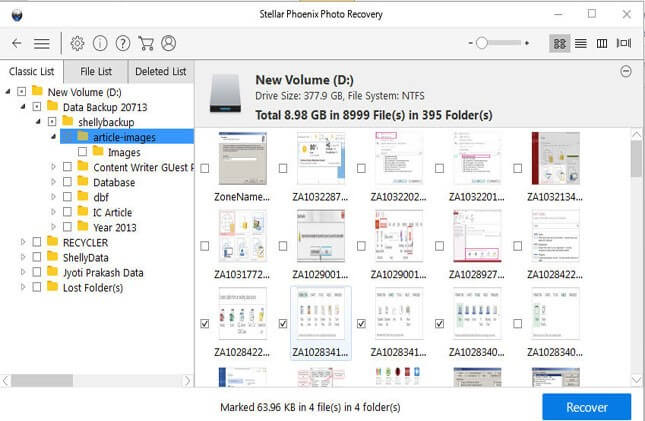
Task: Expand the ShellyData folder node
Action: (x=23, y=257)
